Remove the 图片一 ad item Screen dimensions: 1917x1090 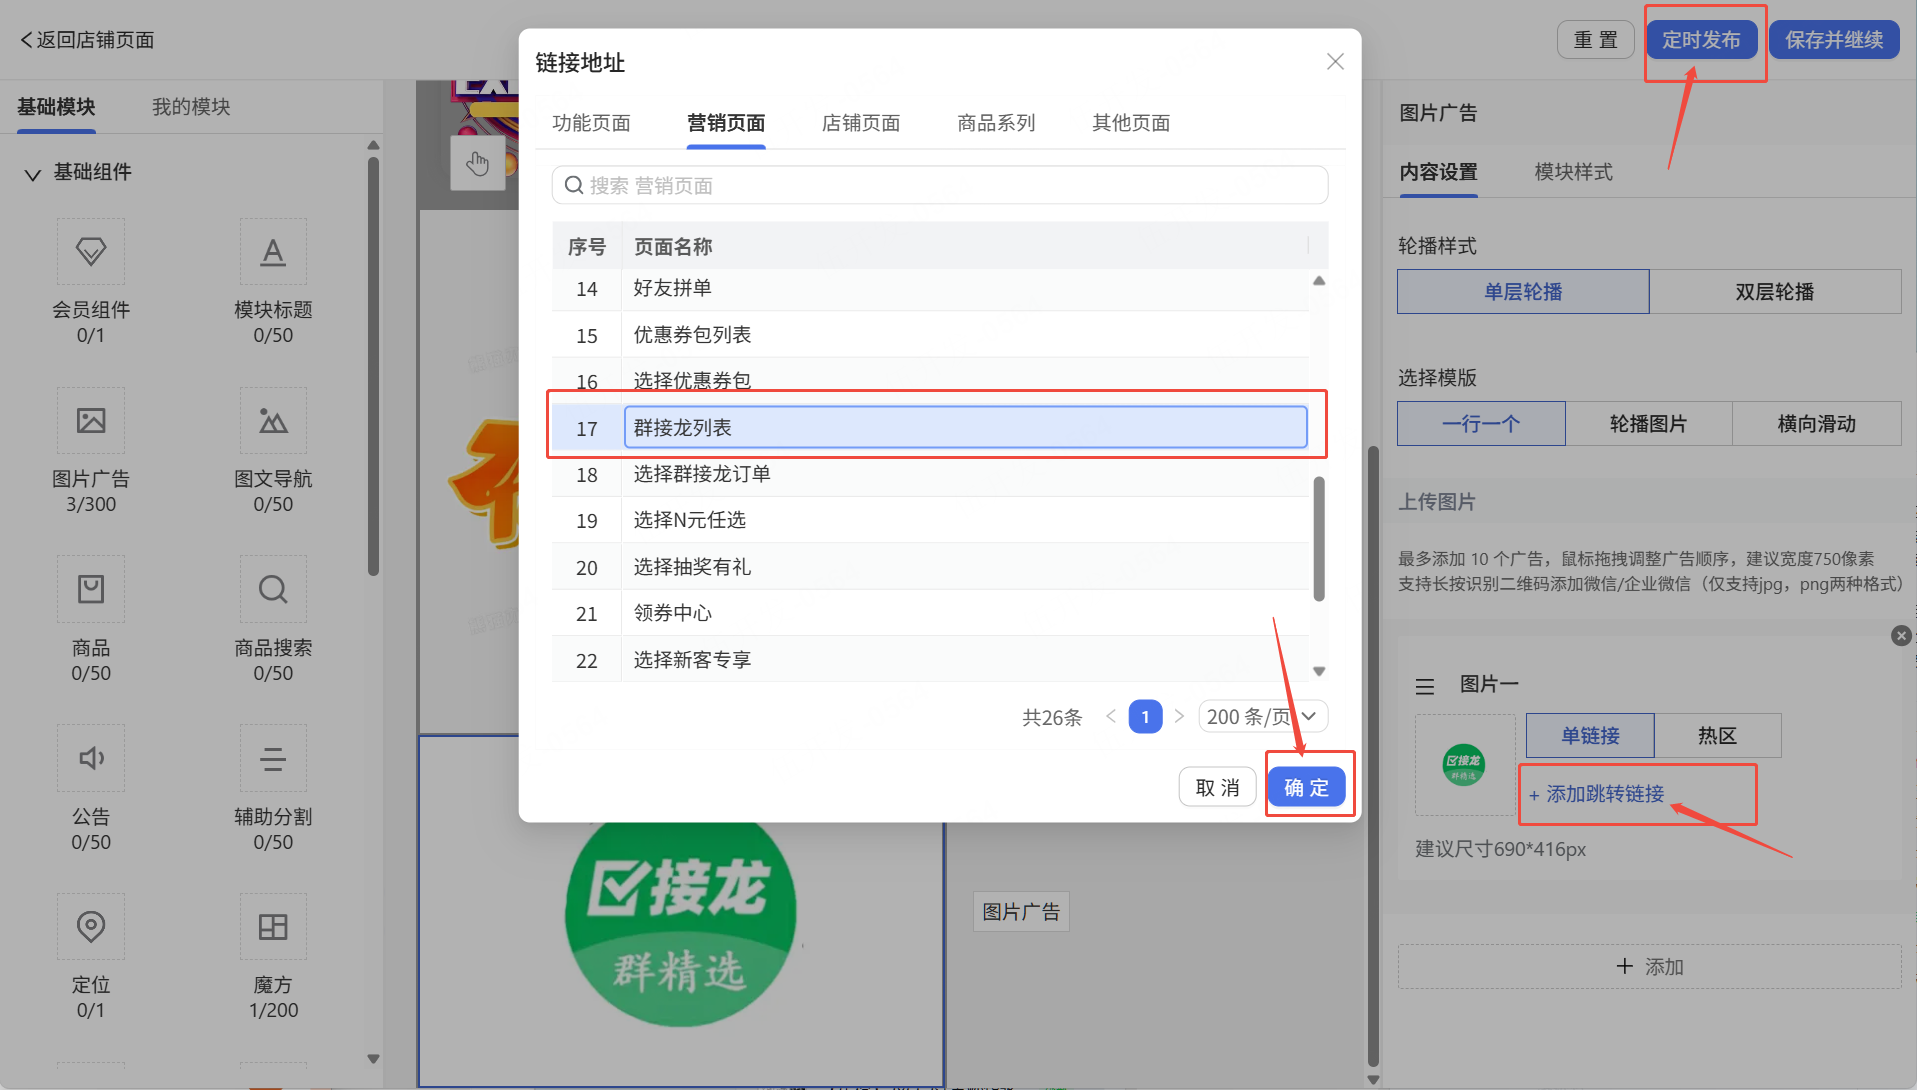(x=1901, y=635)
